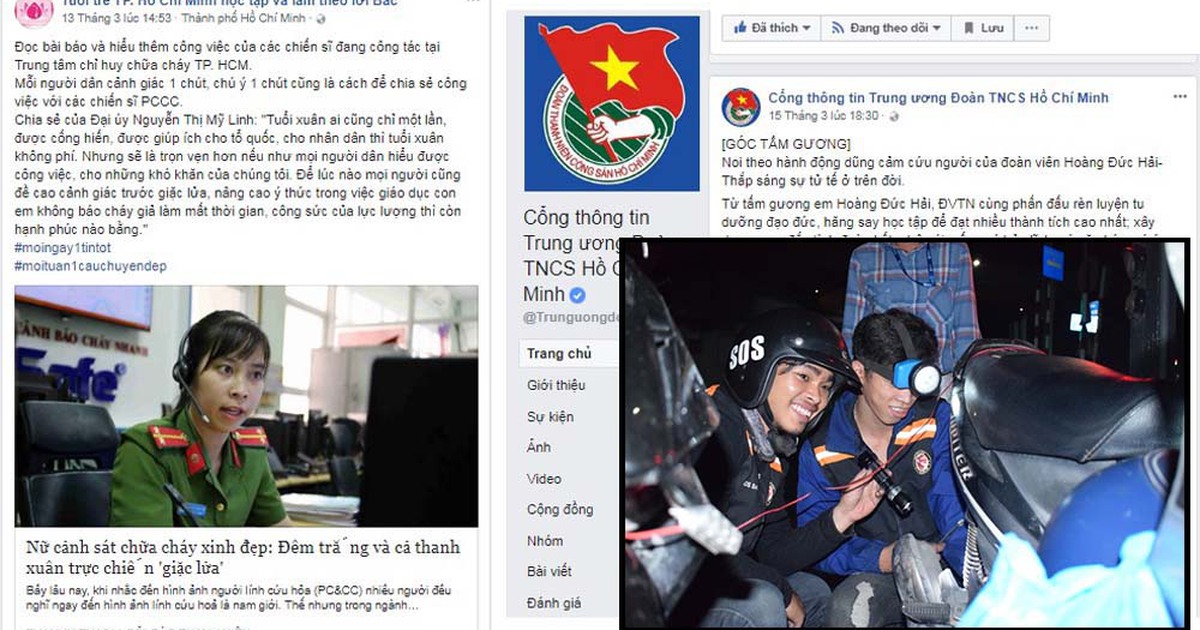Screen dimensions: 1200x630
Task: Open the three-dots more options button
Action: (1033, 28)
